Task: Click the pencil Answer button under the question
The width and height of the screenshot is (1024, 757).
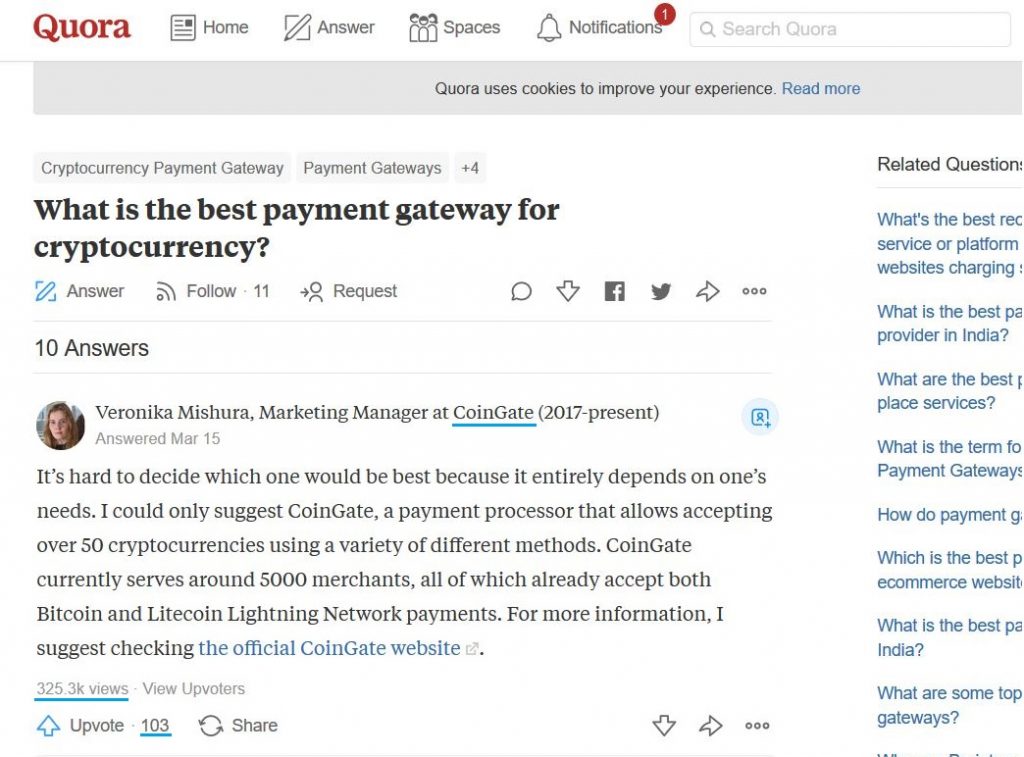Action: [x=79, y=291]
